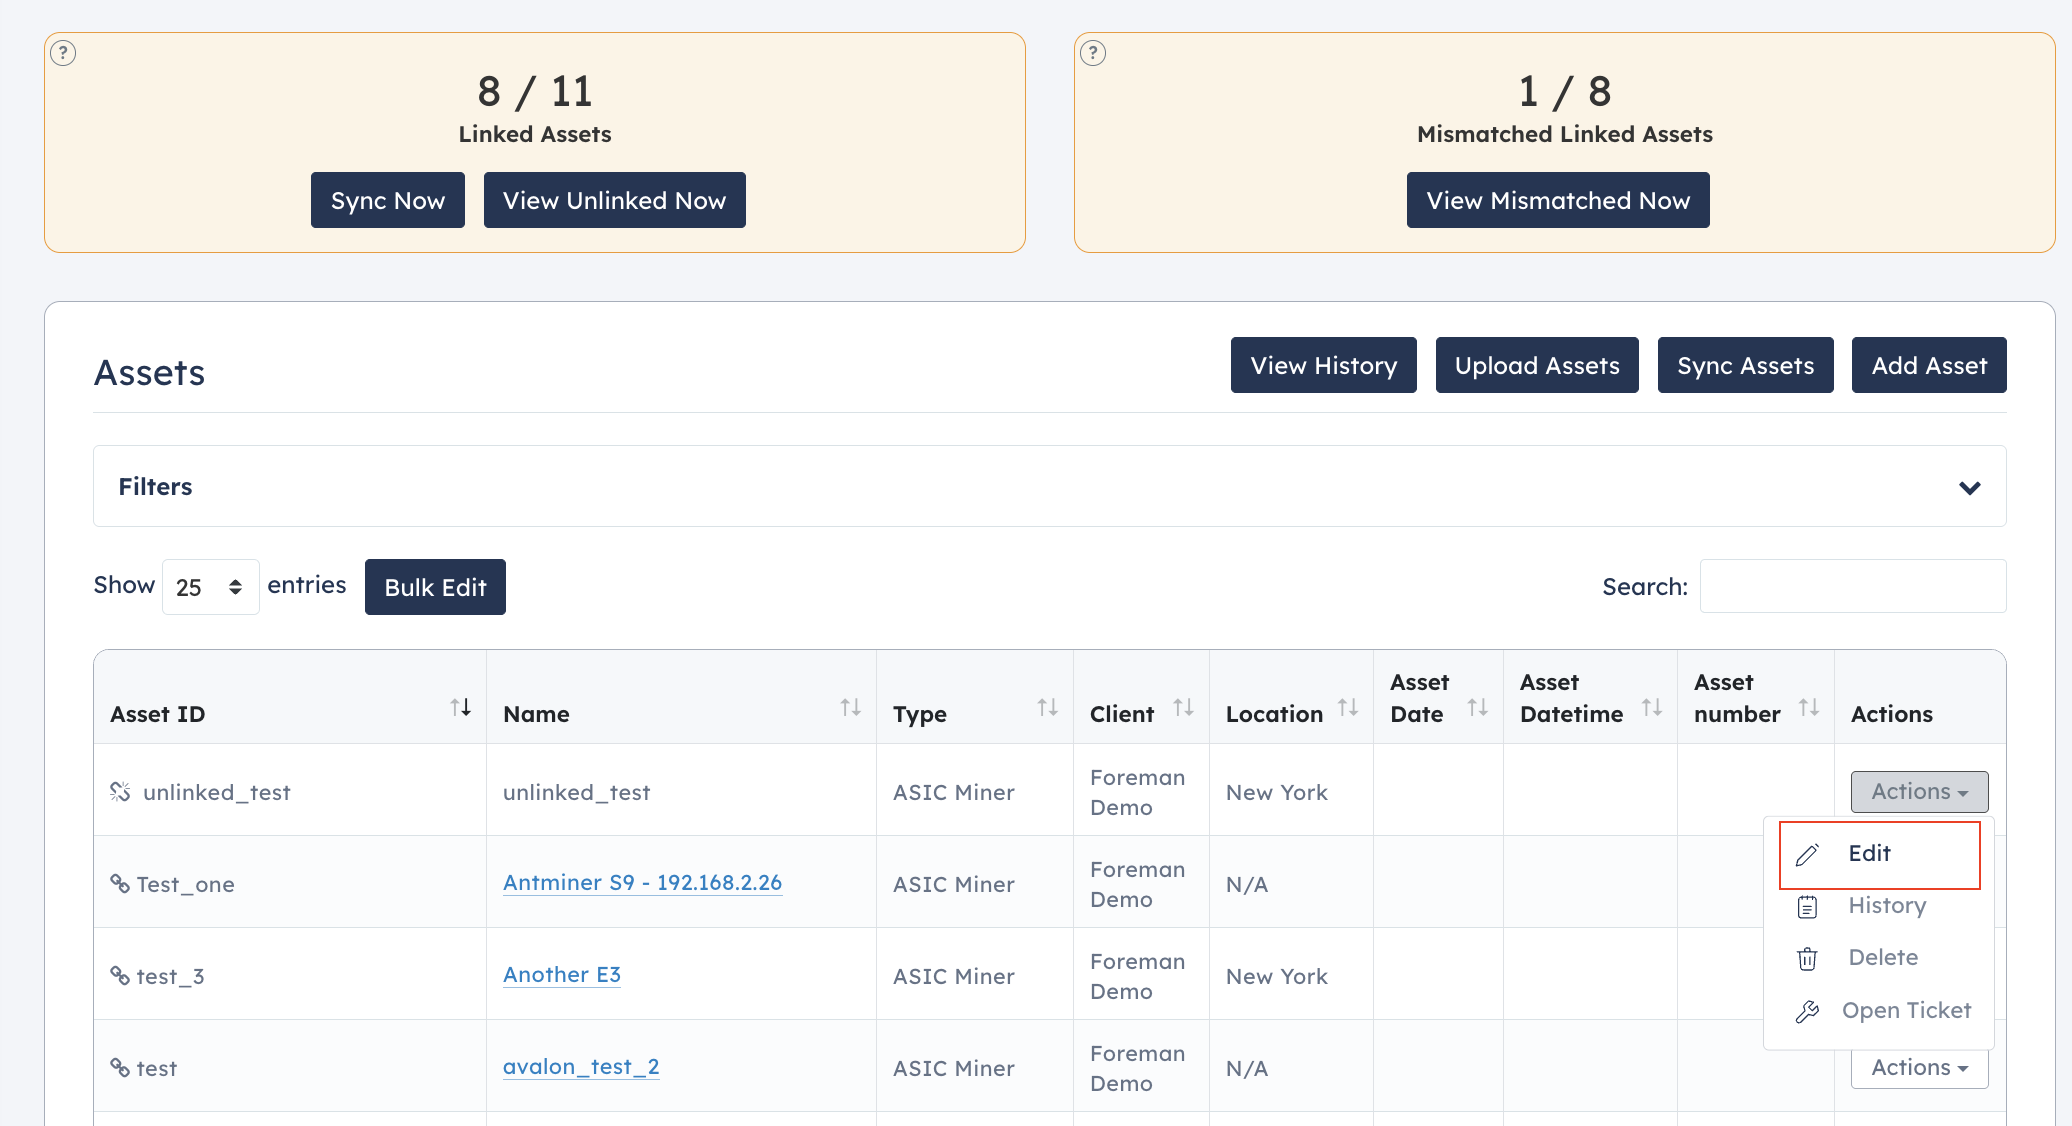
Task: Click help icon on Mismatched Linked Assets card
Action: click(1093, 53)
